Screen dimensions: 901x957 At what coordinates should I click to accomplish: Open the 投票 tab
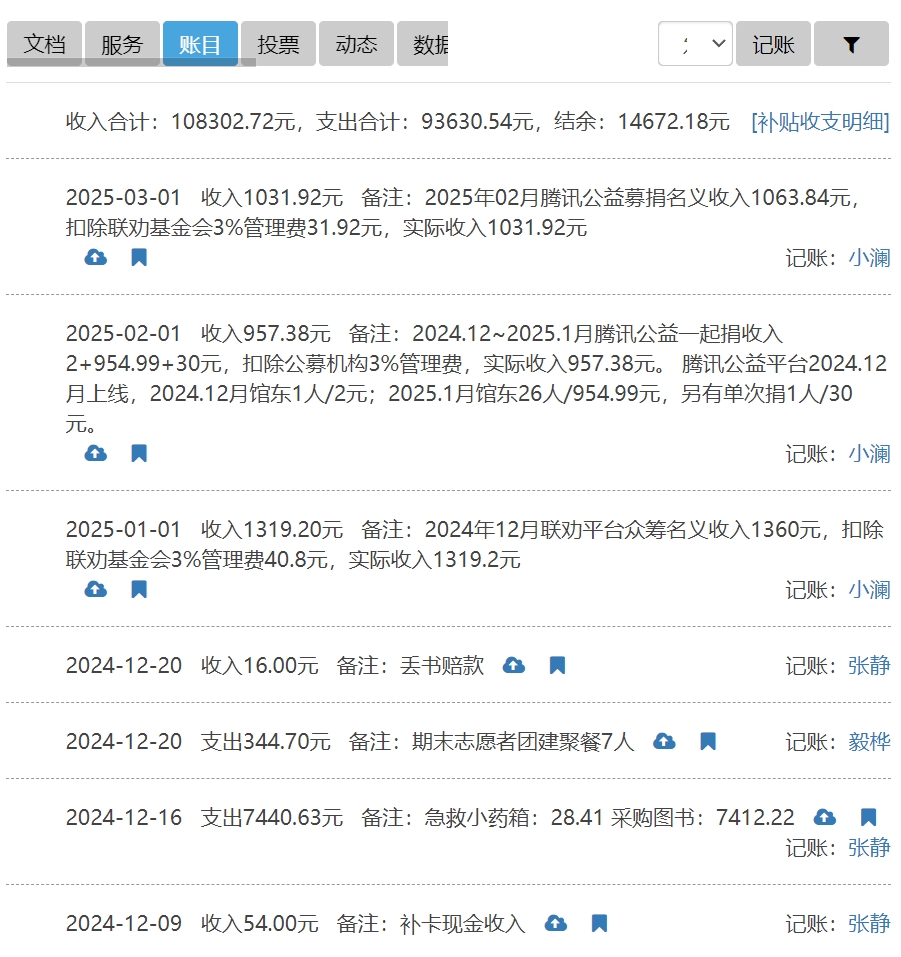coord(278,44)
